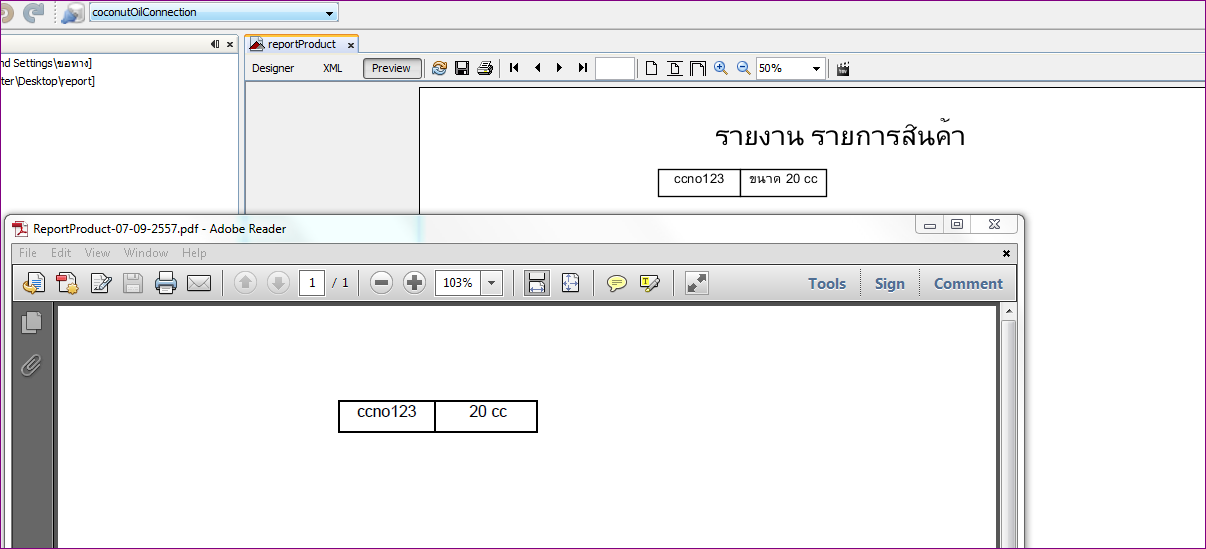Image resolution: width=1206 pixels, height=549 pixels.
Task: Add a sticky note comment
Action: tap(617, 283)
